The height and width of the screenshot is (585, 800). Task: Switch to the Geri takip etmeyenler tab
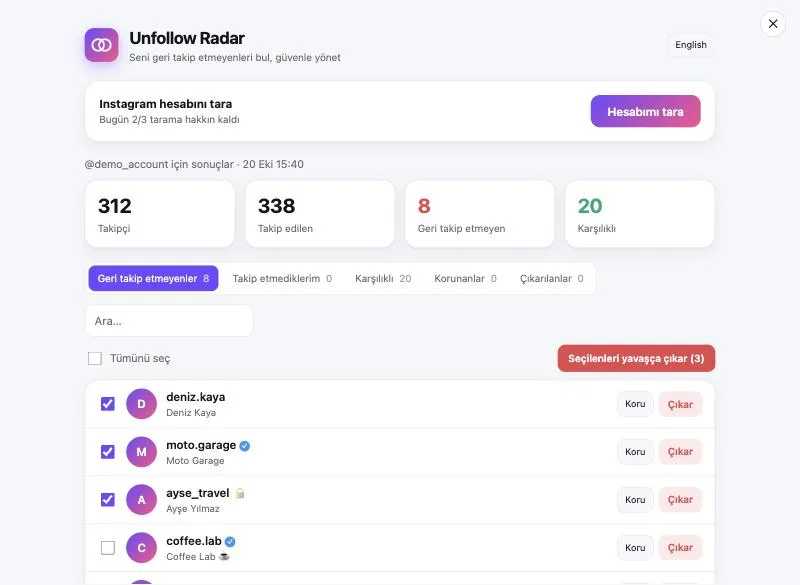(x=153, y=278)
